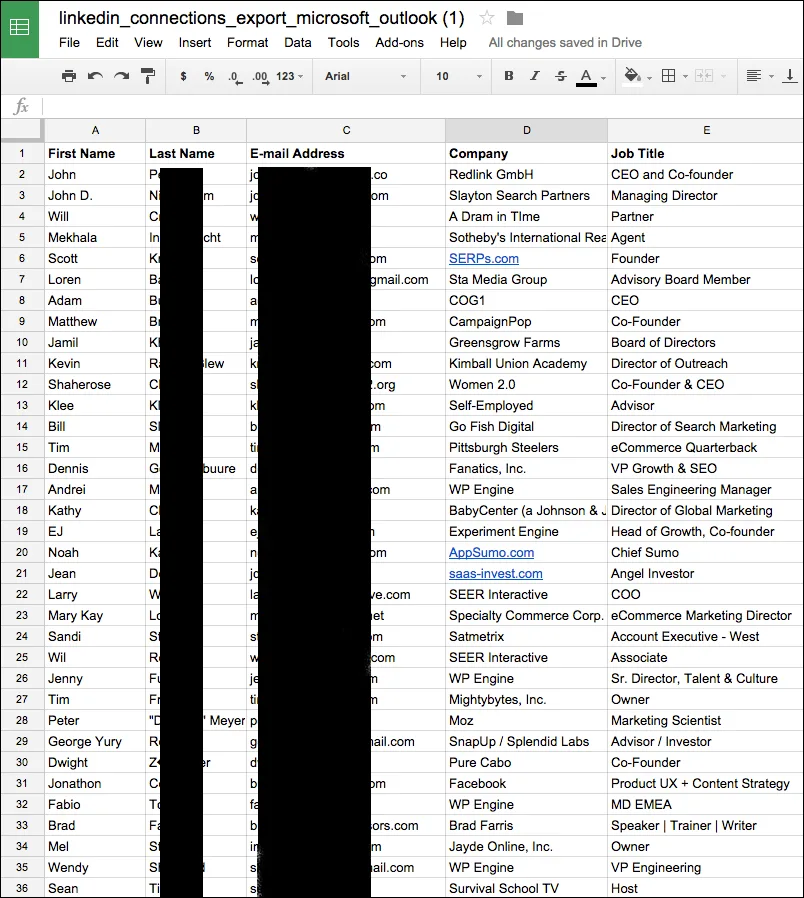Select the 'Survival School TV' cell
Viewport: 804px width, 898px height.
tap(526, 888)
